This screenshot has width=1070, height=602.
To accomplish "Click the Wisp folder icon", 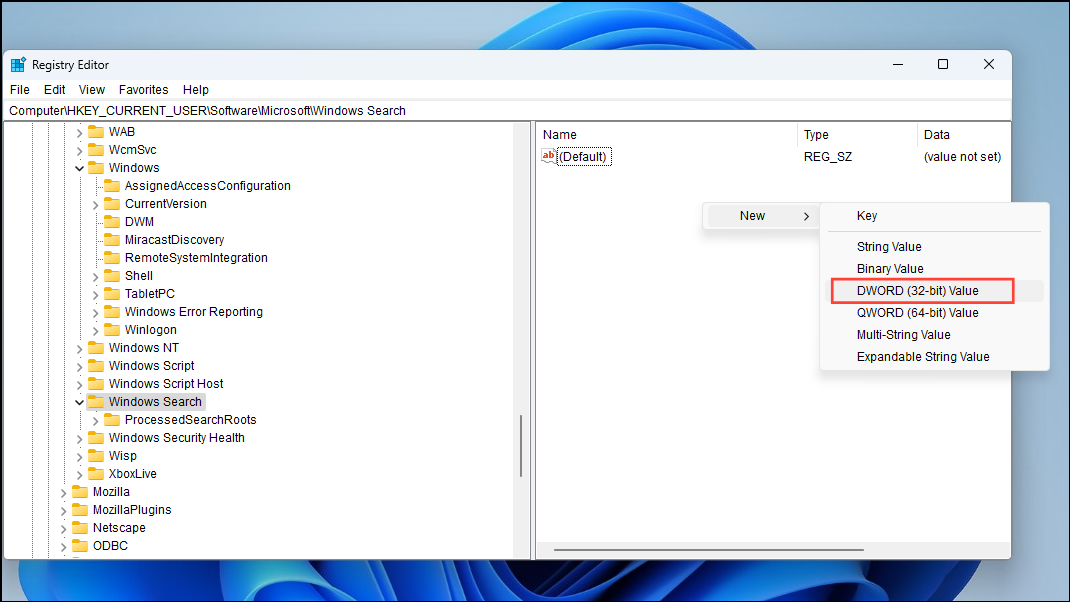I will pos(96,455).
